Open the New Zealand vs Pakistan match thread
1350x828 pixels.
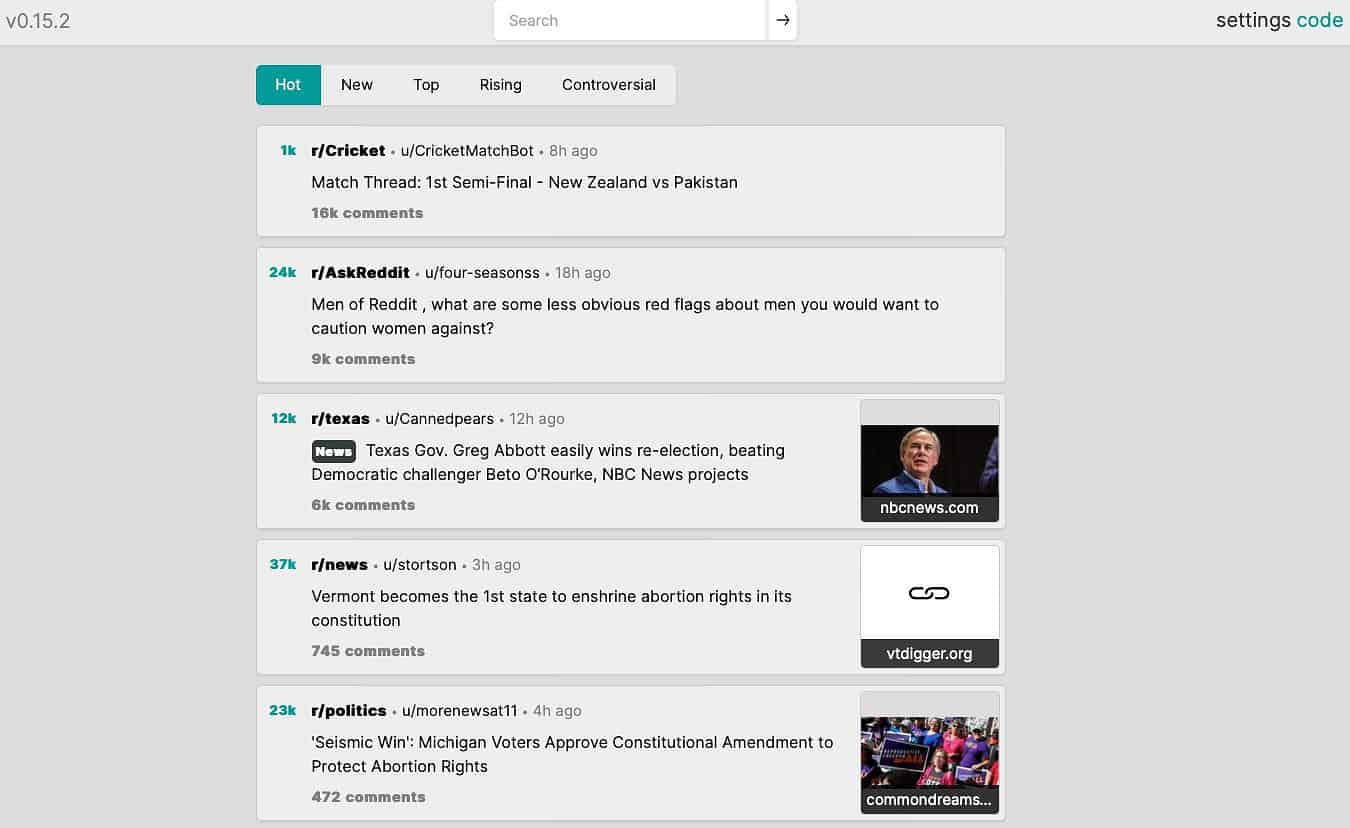tap(524, 183)
